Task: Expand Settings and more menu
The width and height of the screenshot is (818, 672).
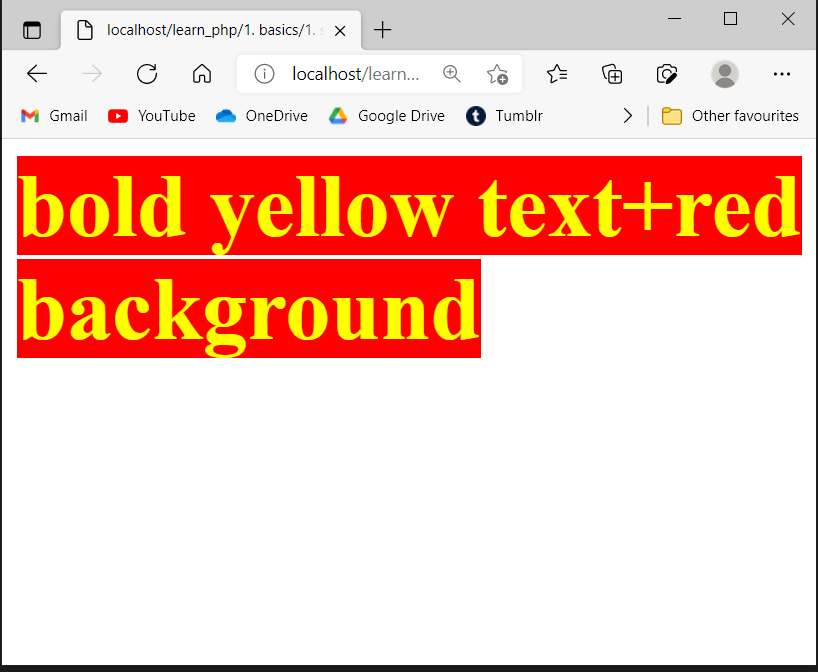Action: click(782, 73)
